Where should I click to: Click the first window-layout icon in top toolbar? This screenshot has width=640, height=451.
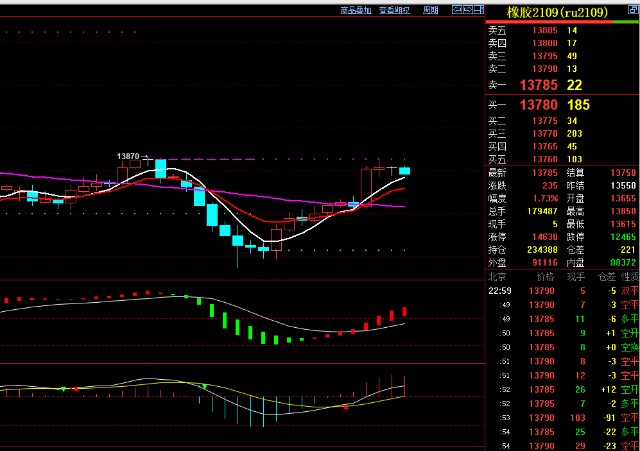coord(457,10)
